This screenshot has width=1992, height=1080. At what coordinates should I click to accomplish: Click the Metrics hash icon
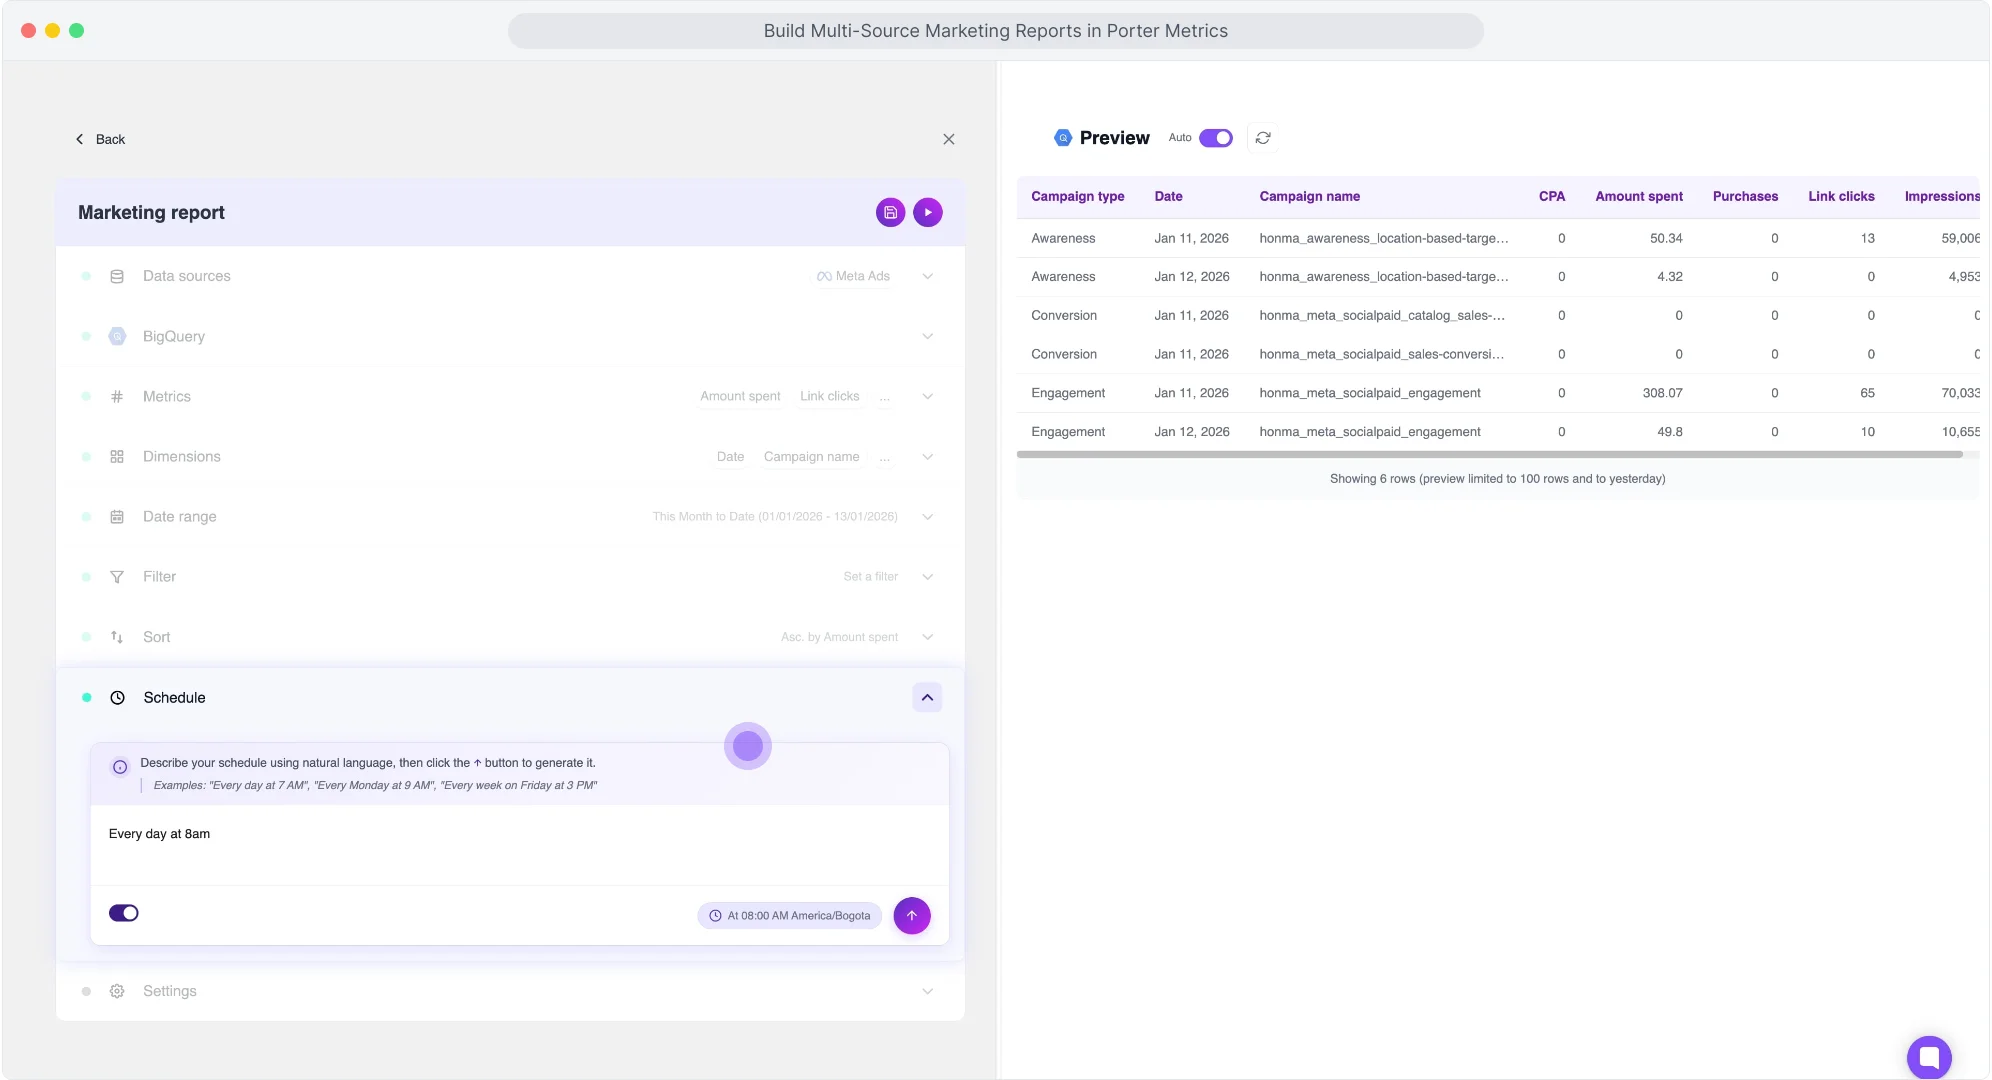[x=117, y=396]
